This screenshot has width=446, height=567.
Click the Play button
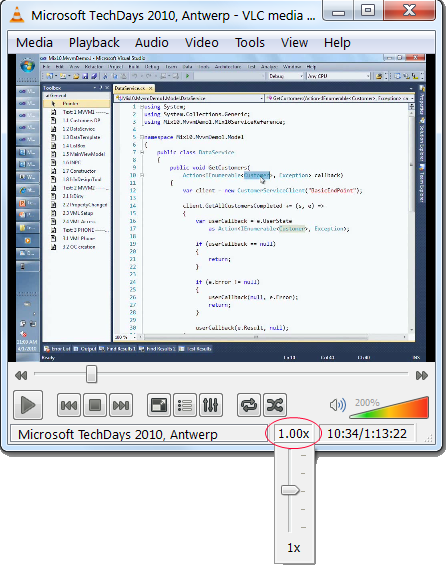(x=28, y=405)
